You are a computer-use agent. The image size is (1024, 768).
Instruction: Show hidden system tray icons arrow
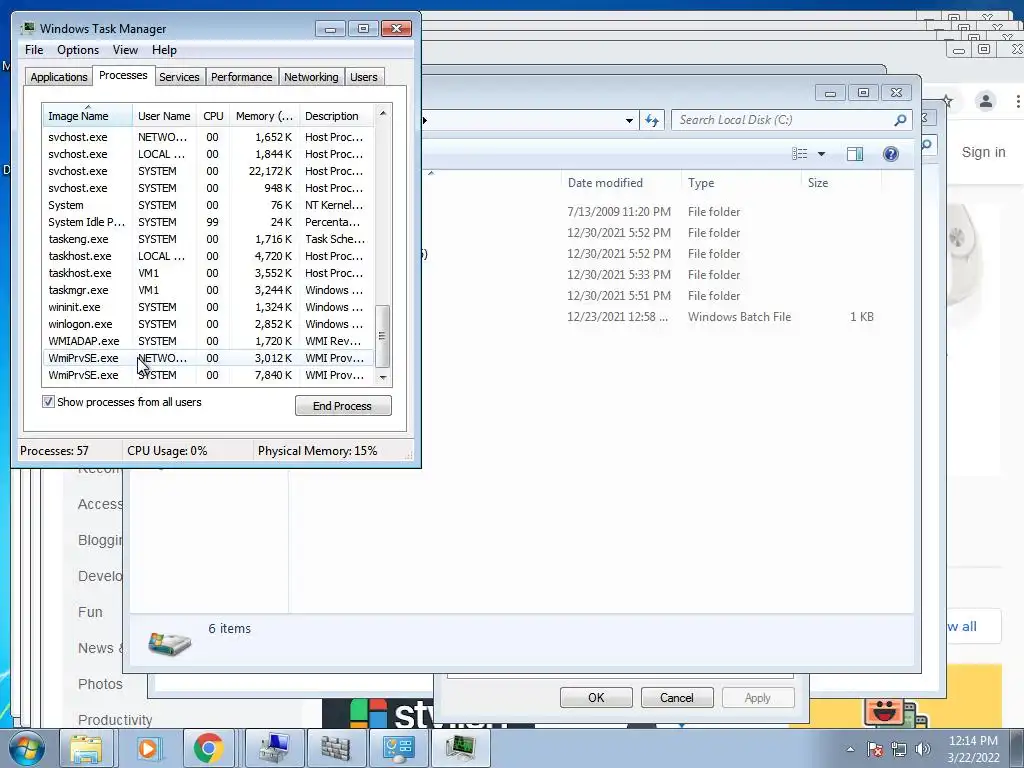[x=850, y=749]
